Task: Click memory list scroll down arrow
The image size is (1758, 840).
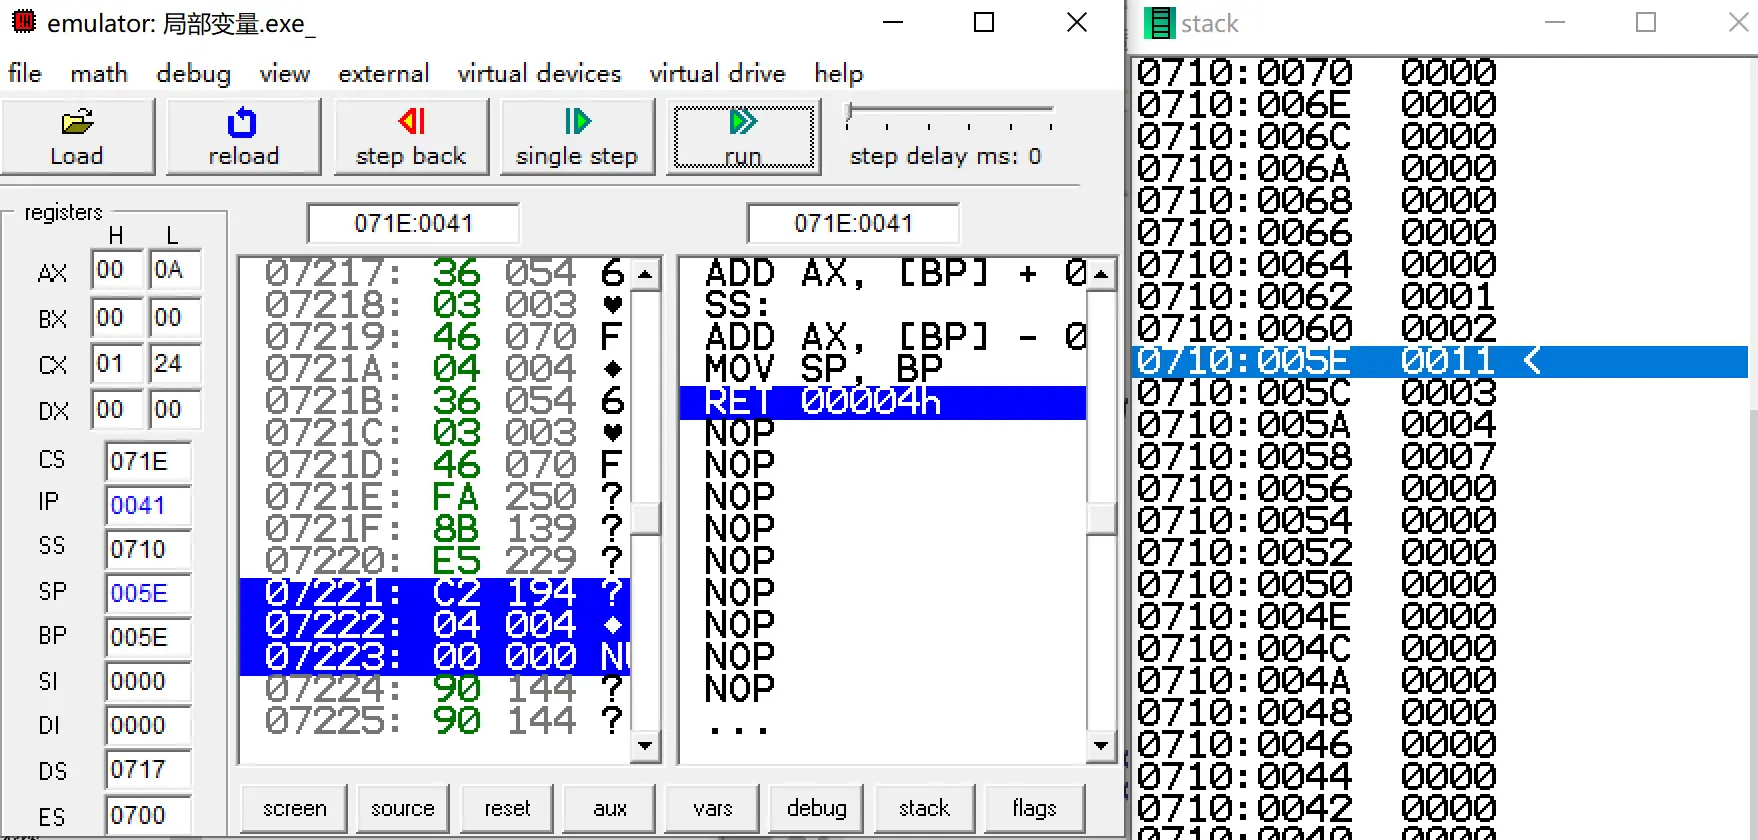Action: click(645, 745)
